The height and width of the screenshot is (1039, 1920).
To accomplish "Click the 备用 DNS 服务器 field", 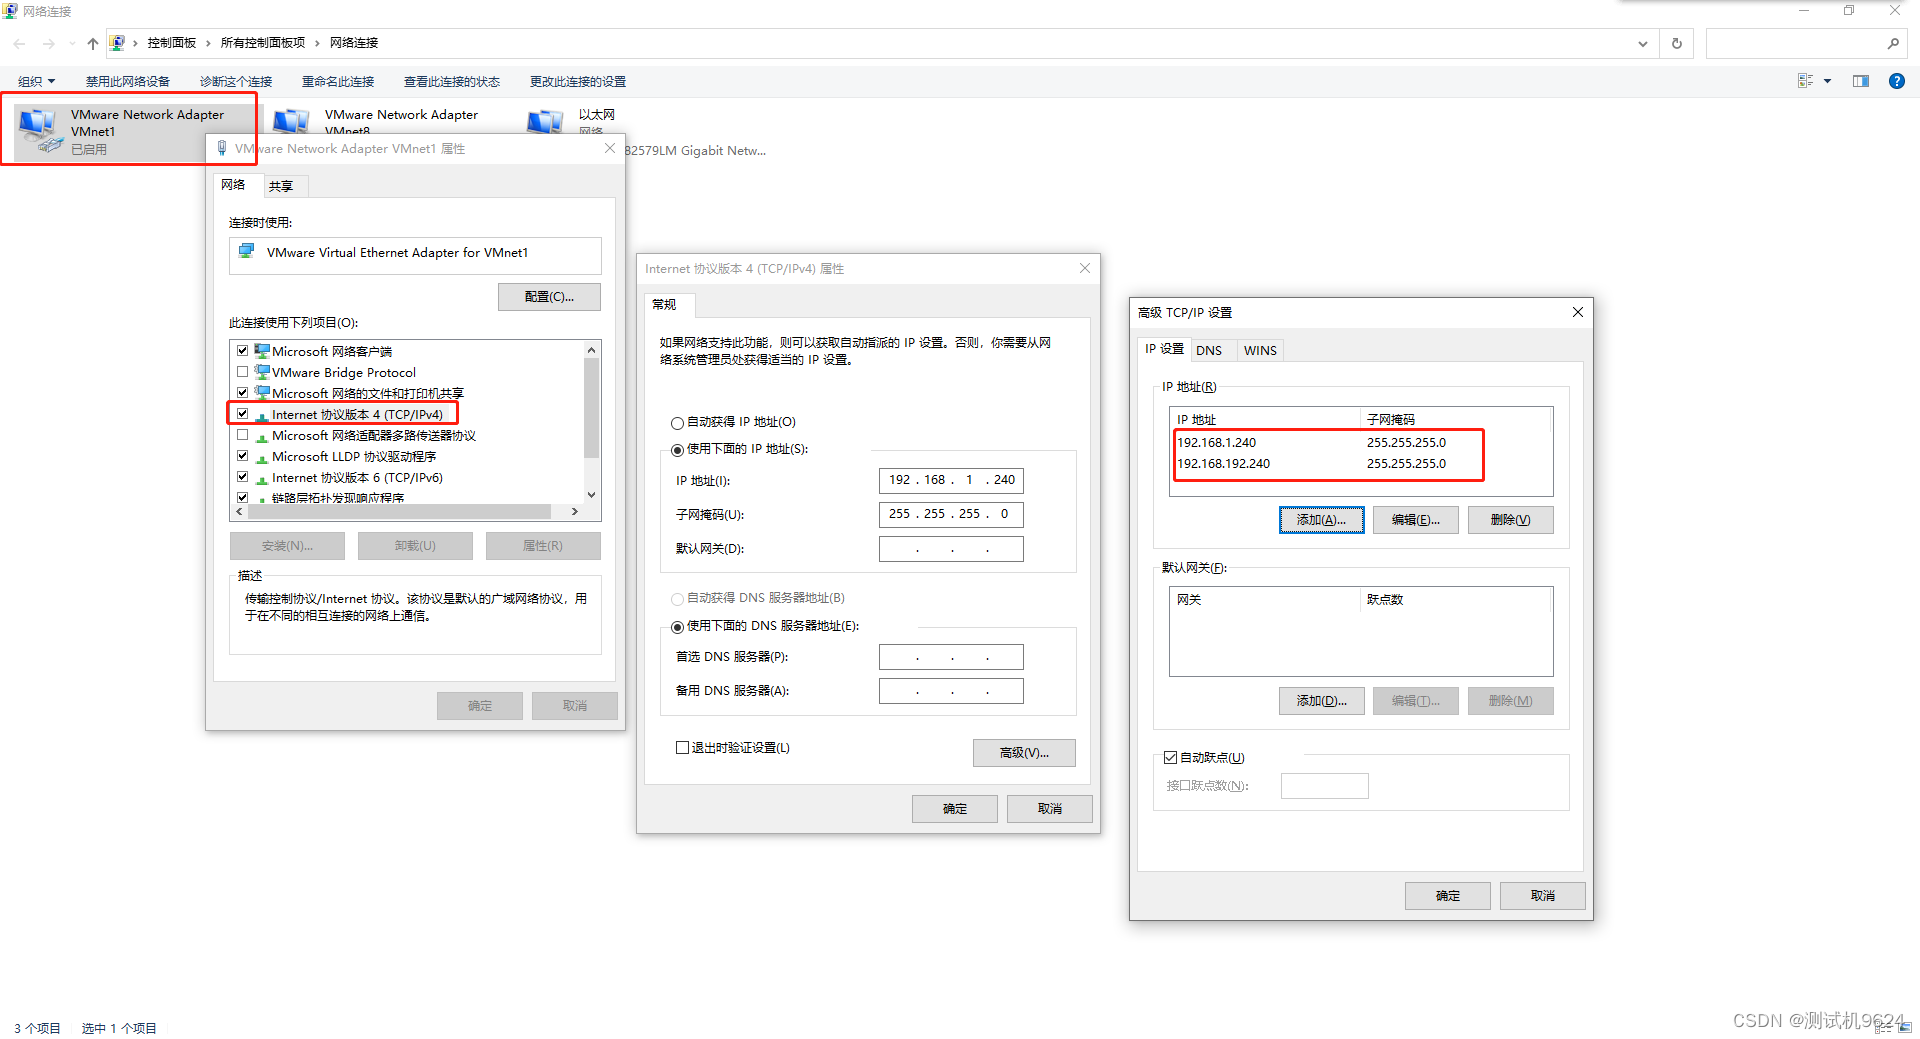I will [x=951, y=691].
